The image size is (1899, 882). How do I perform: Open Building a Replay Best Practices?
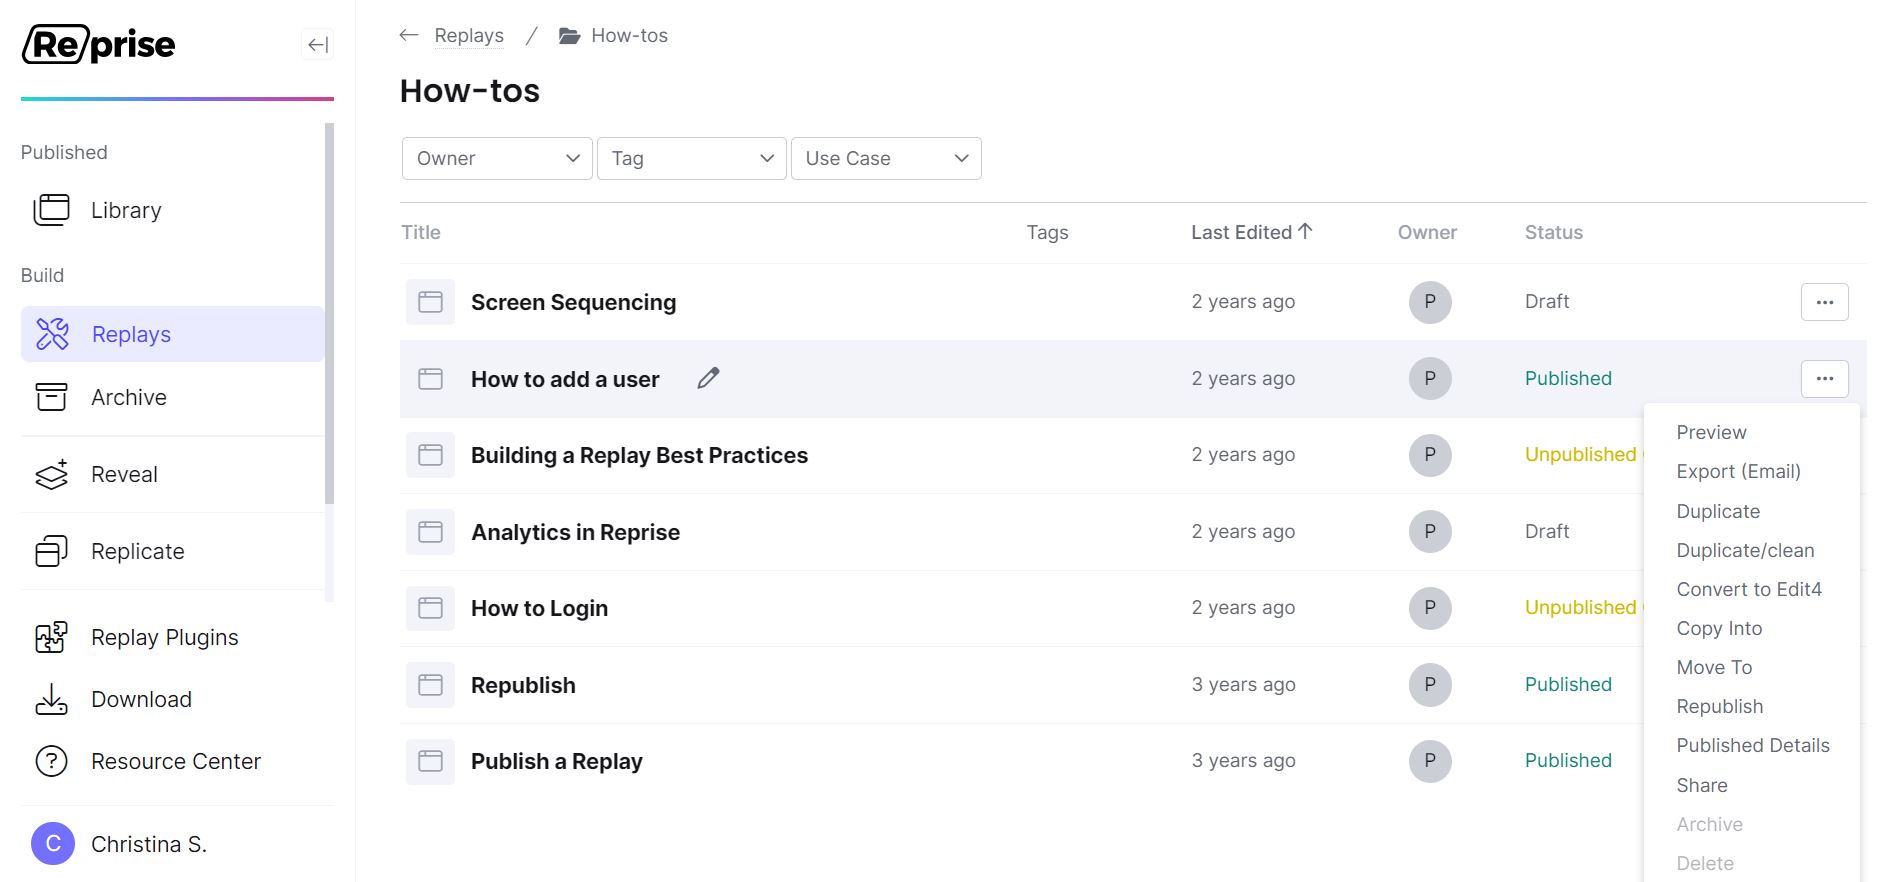(639, 455)
